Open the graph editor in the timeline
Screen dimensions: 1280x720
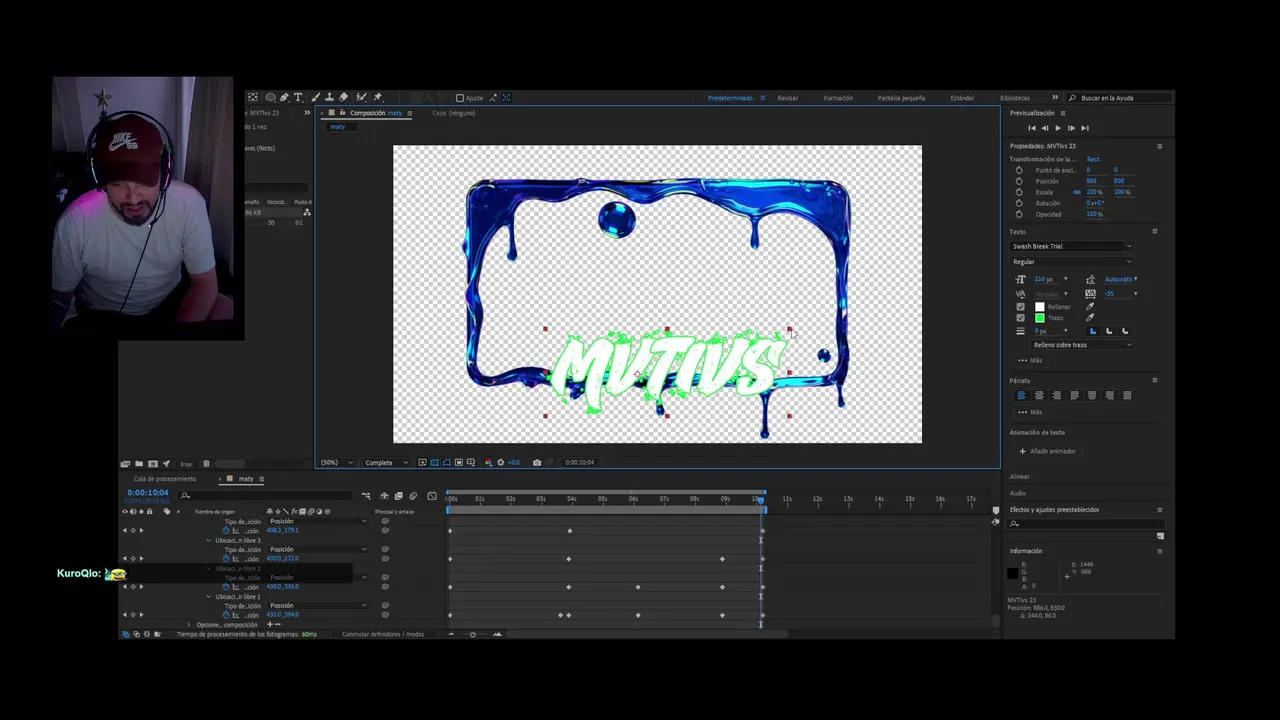[432, 496]
